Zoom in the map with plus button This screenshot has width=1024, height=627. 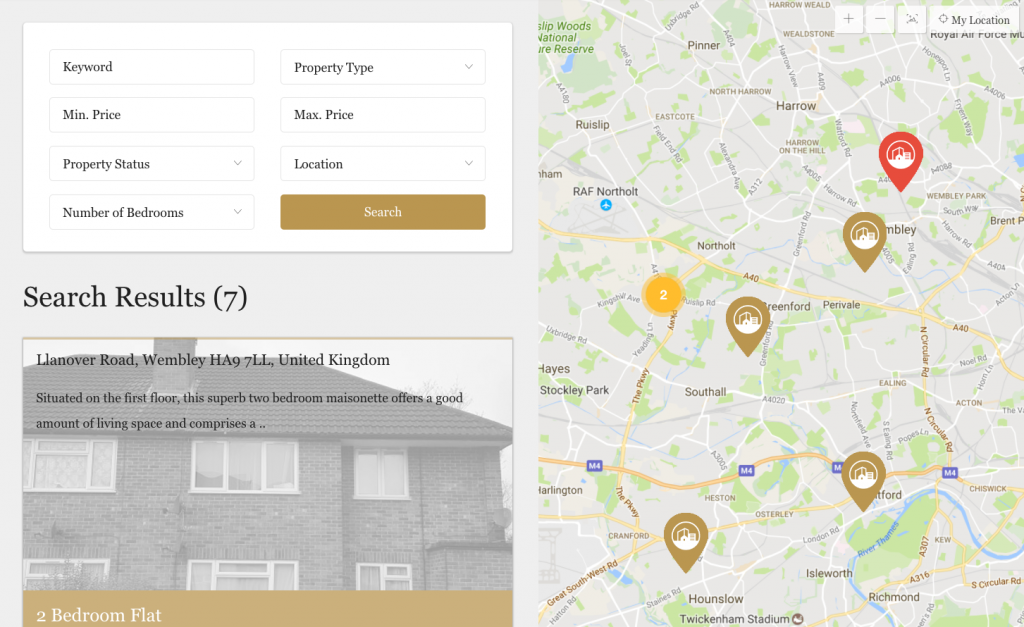[848, 19]
